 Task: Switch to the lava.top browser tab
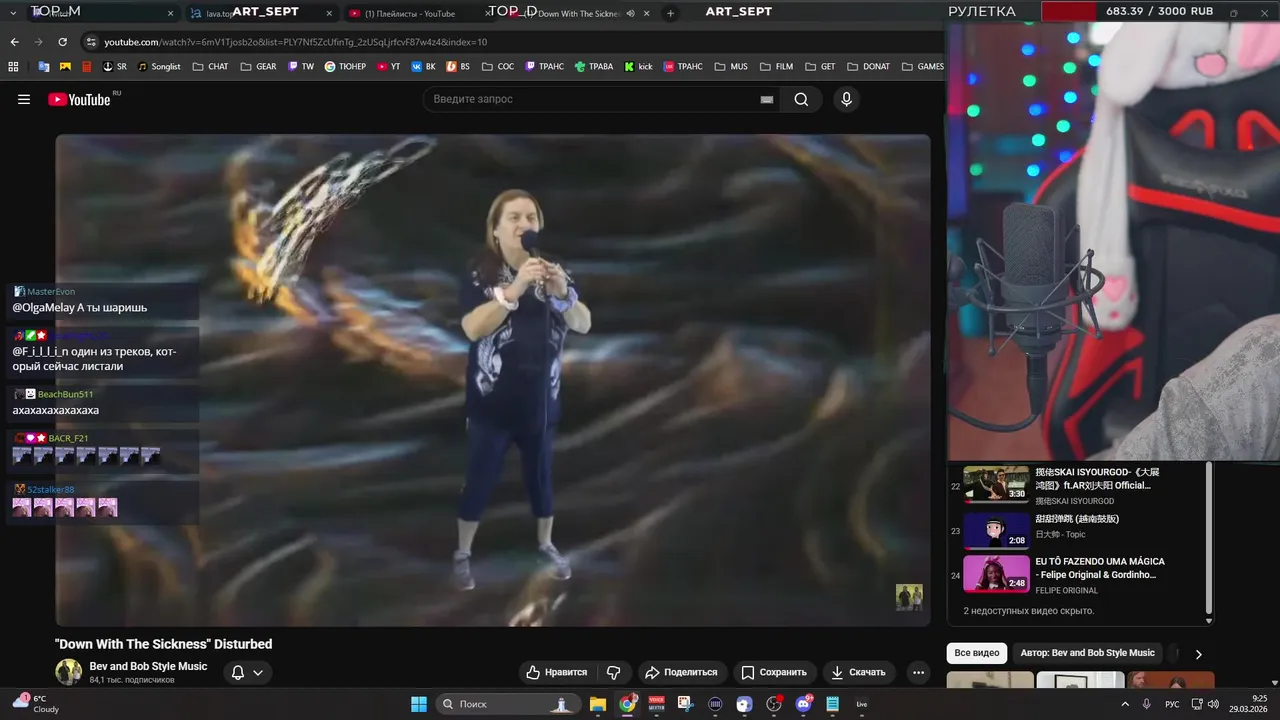[x=260, y=13]
